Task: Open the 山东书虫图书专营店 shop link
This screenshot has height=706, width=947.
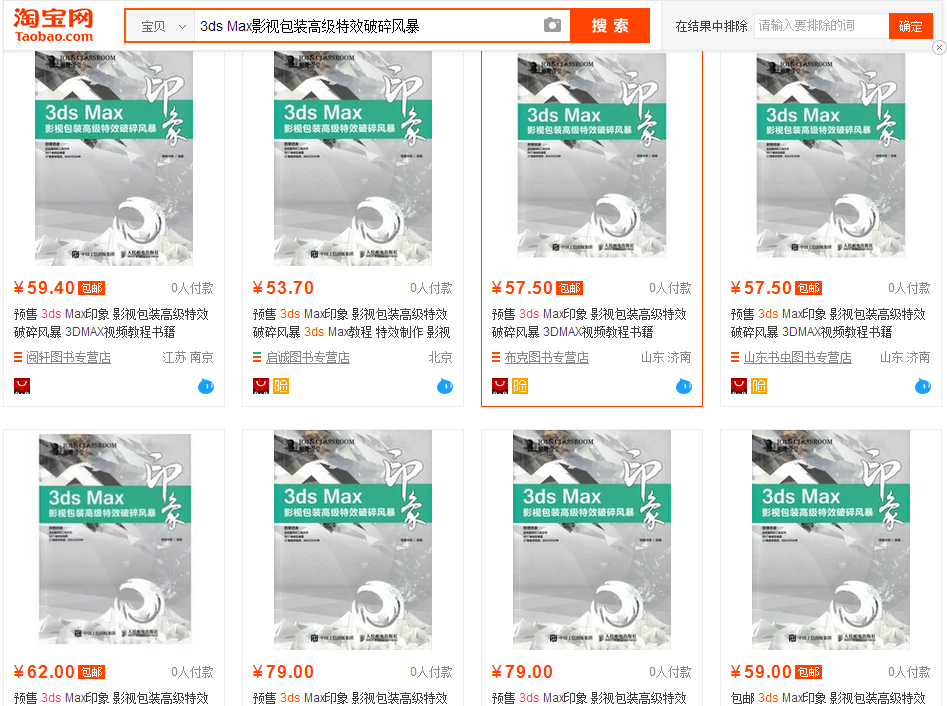Action: (x=798, y=358)
